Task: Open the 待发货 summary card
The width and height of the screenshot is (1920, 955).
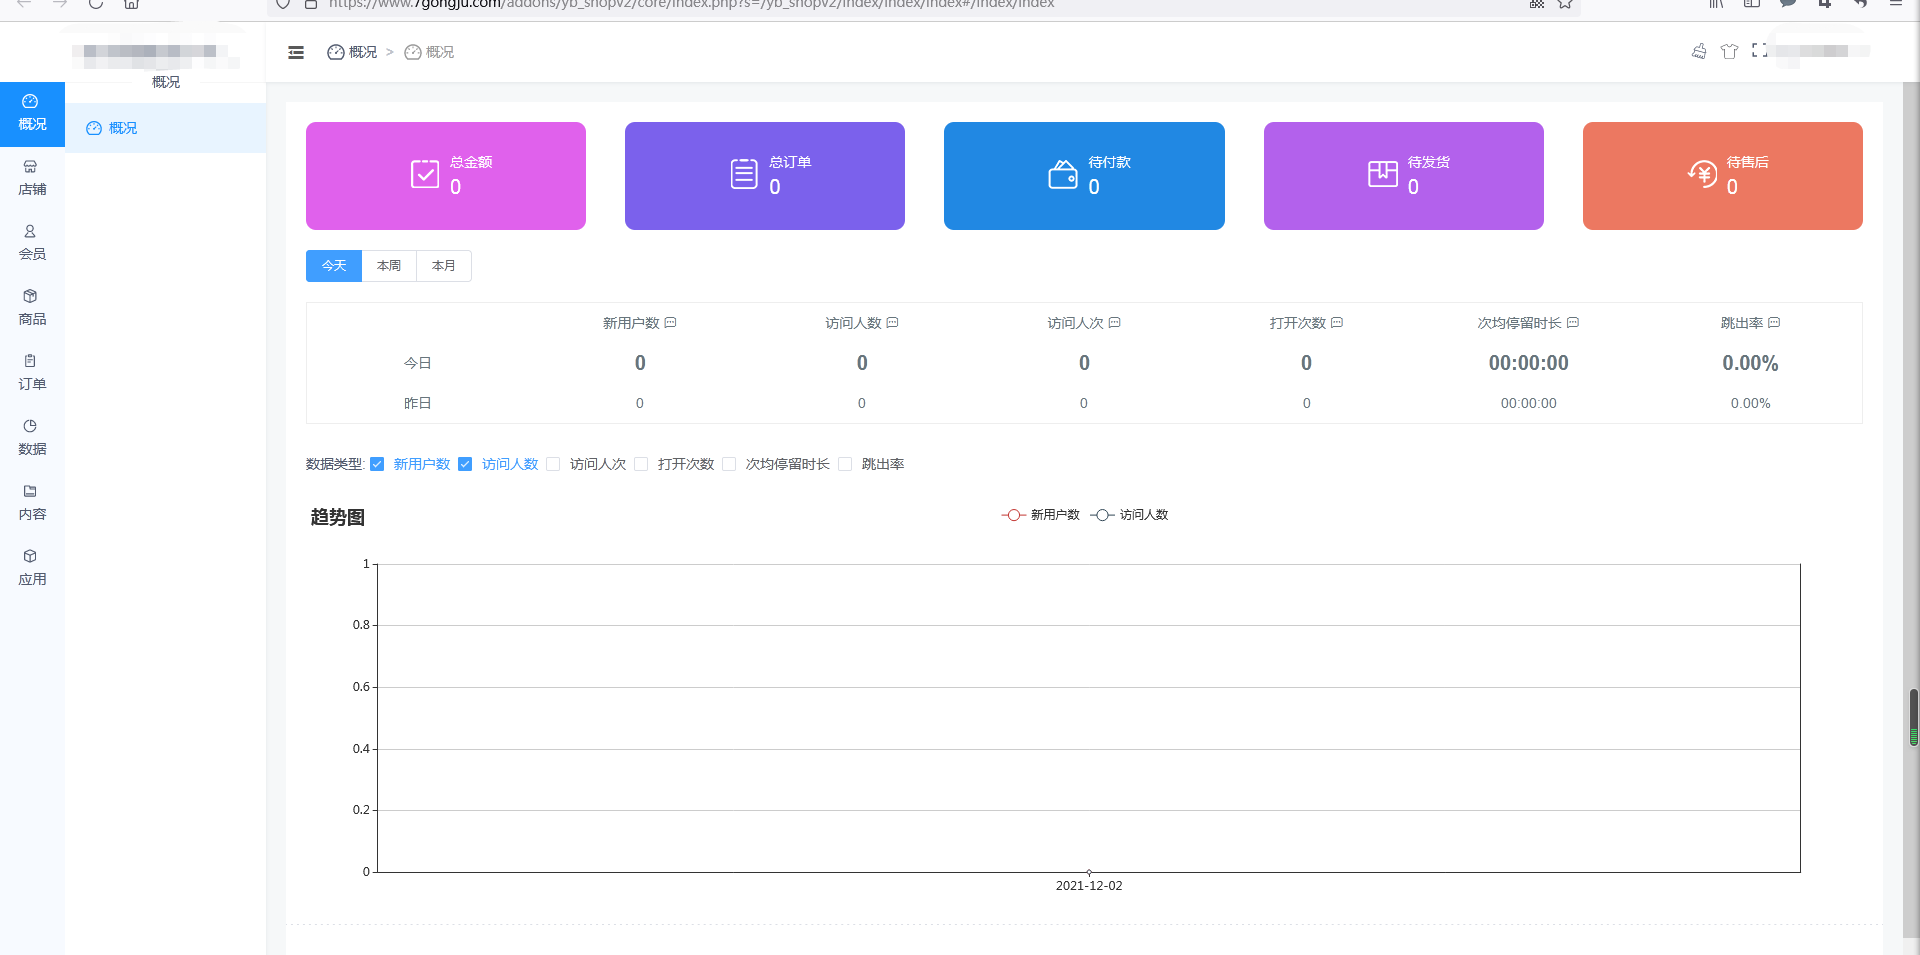Action: point(1404,176)
